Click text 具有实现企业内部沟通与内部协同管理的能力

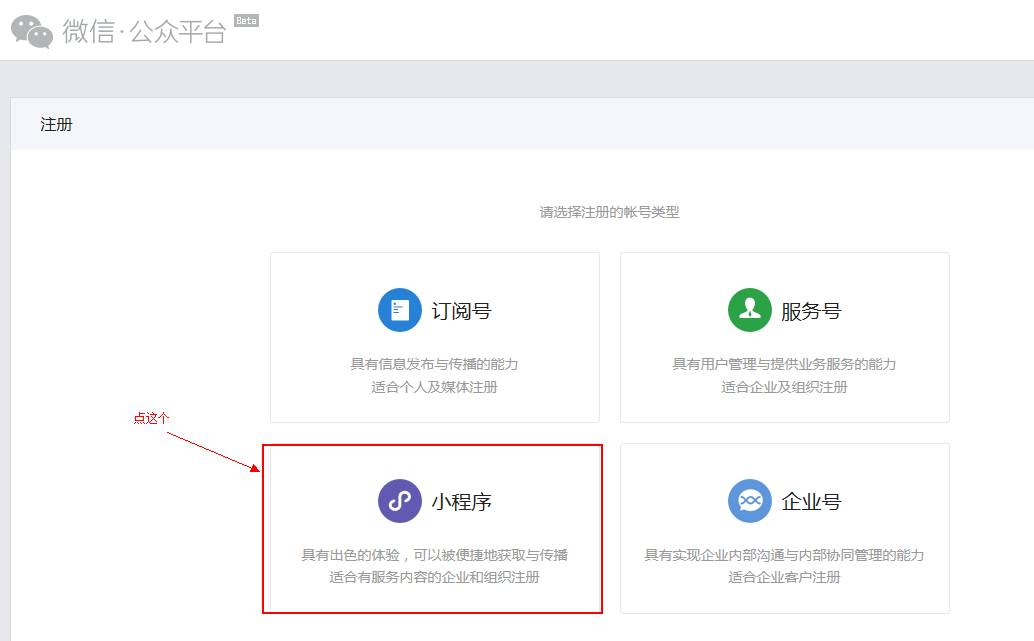pyautogui.click(x=784, y=555)
